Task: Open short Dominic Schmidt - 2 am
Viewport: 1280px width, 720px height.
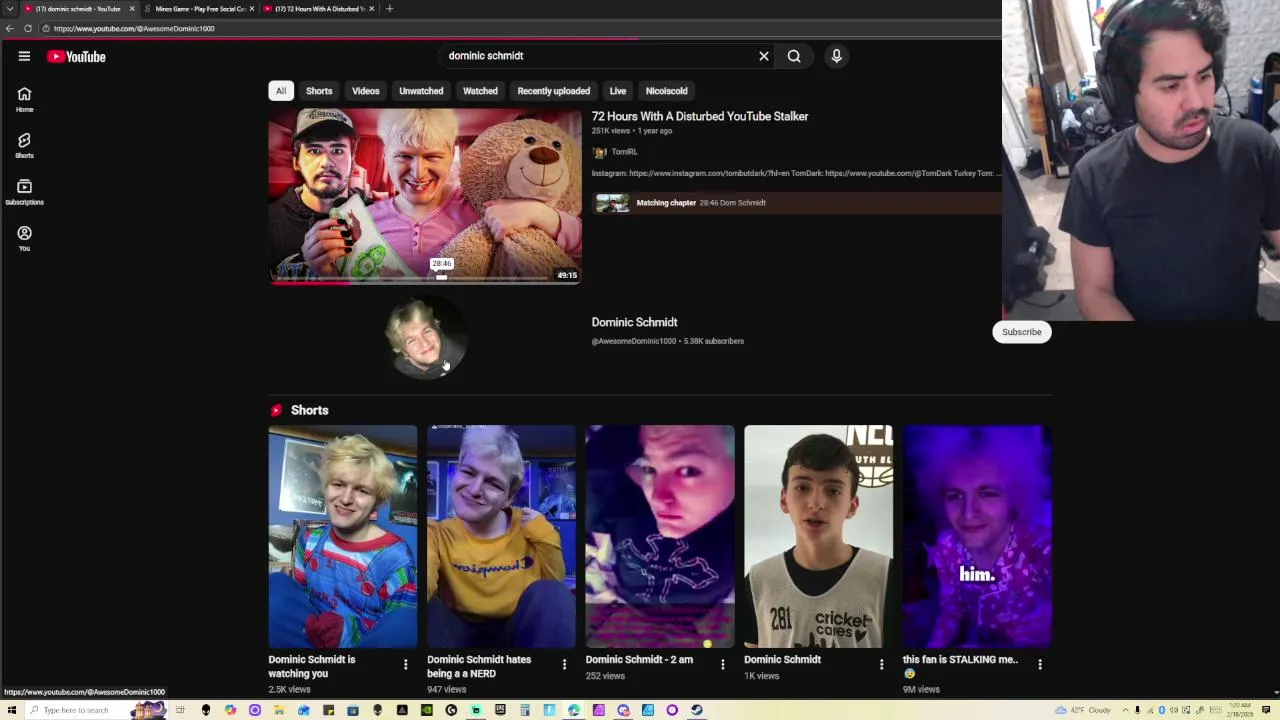Action: [660, 536]
